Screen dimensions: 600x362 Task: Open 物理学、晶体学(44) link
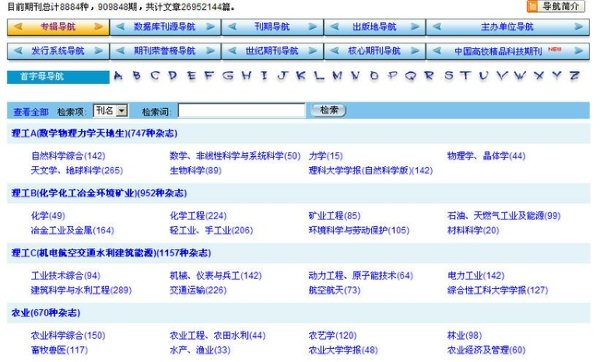[486, 156]
